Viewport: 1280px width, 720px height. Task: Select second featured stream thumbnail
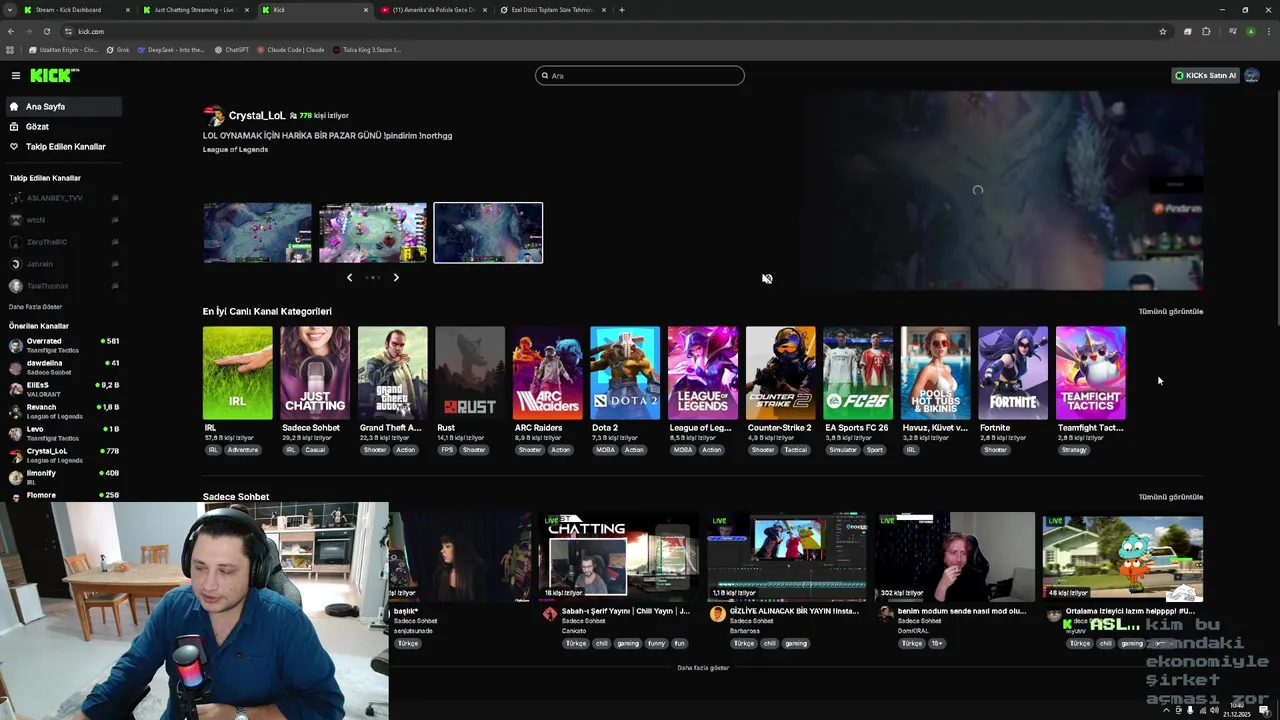point(373,232)
